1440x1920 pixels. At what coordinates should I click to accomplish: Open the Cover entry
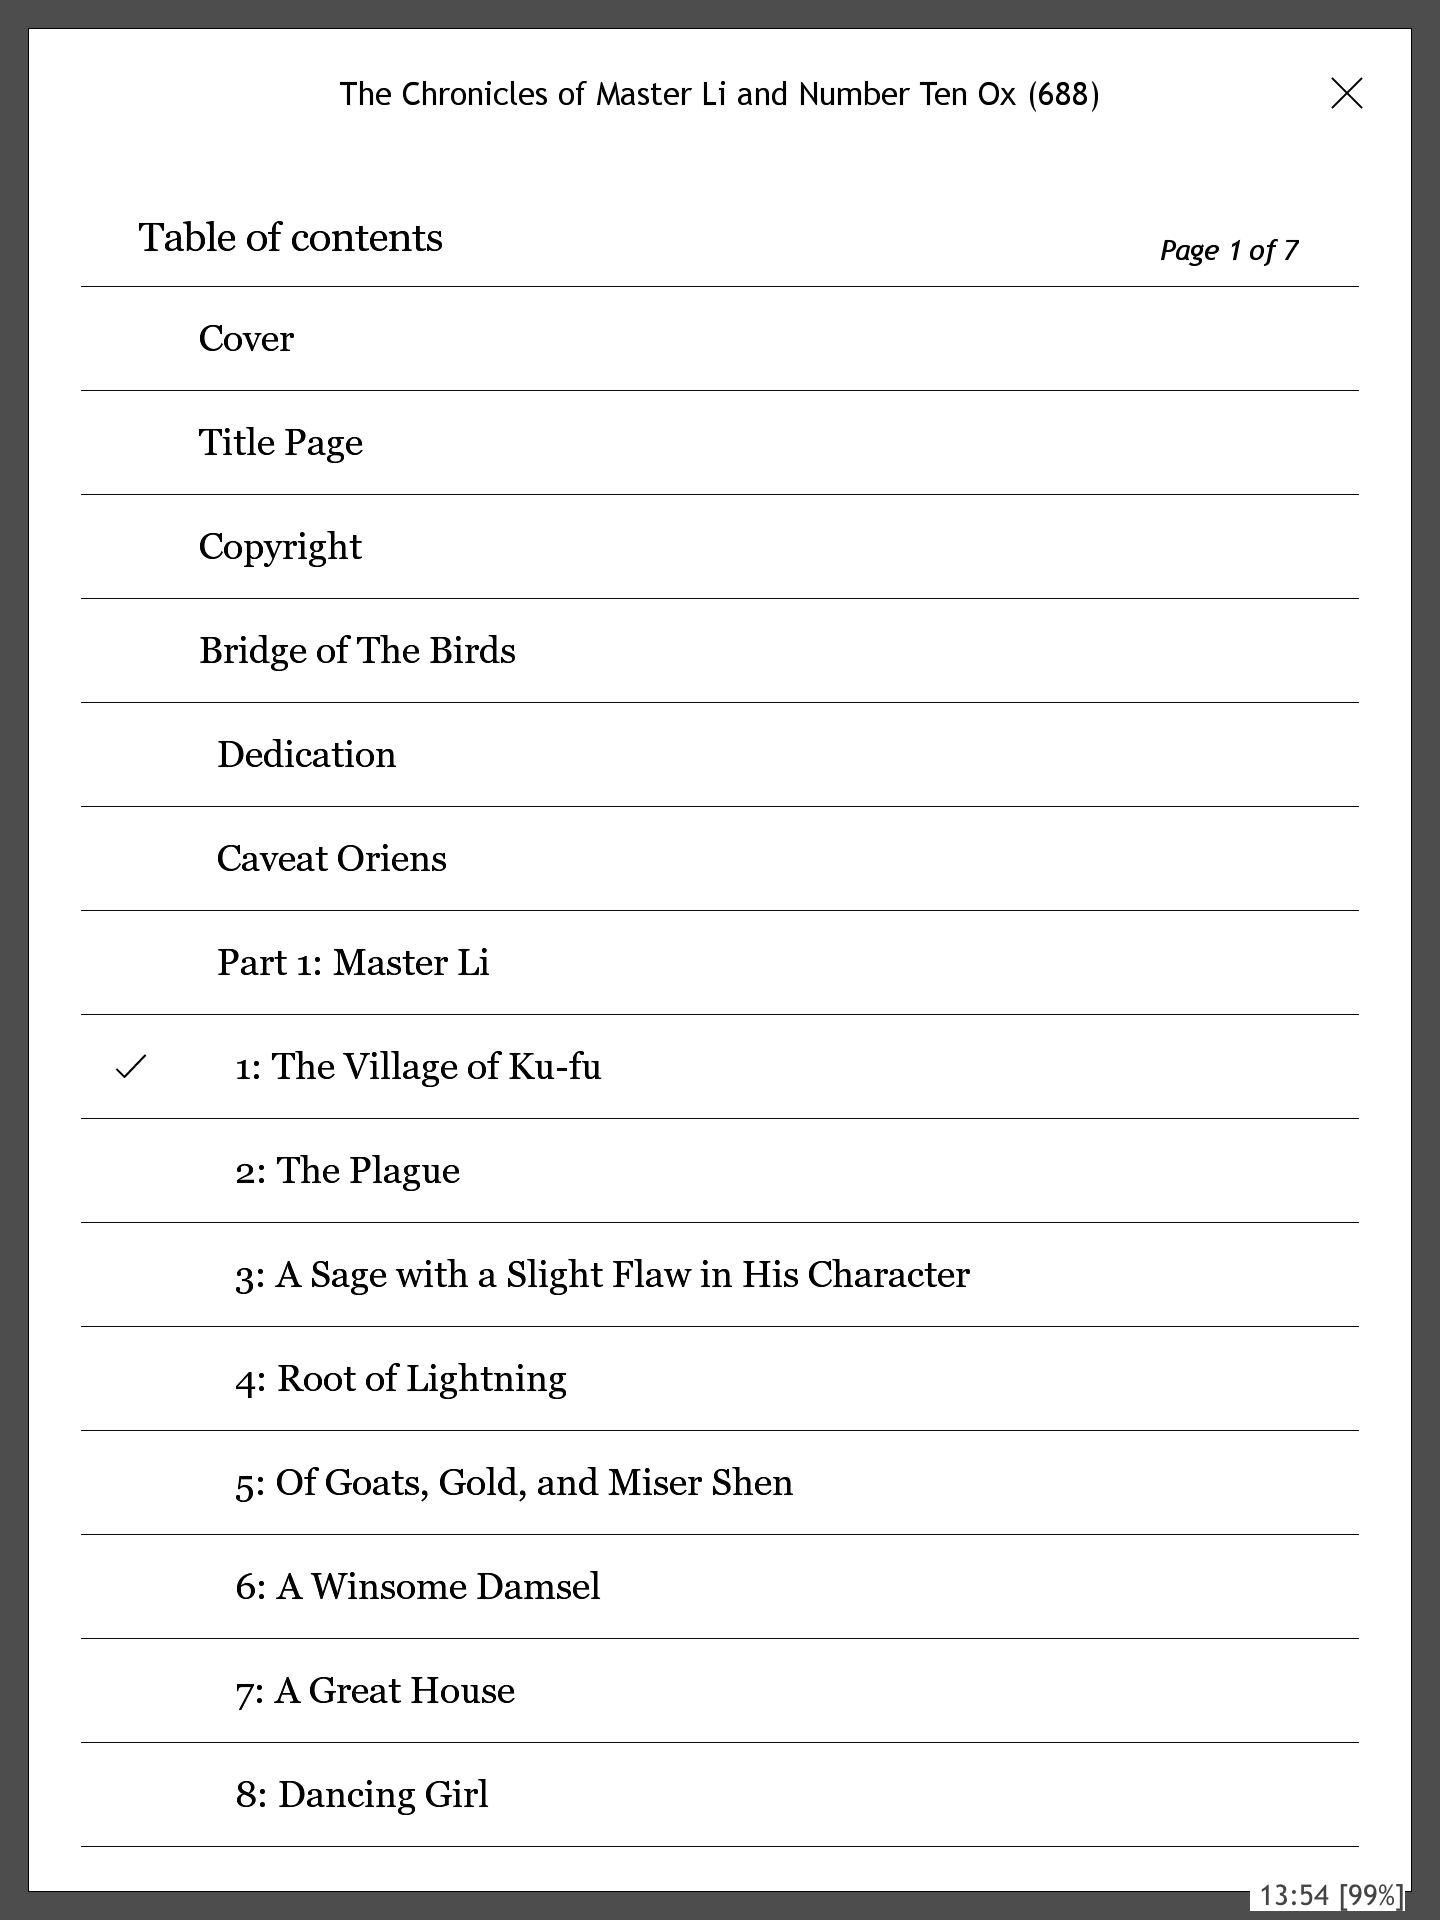[x=246, y=339]
